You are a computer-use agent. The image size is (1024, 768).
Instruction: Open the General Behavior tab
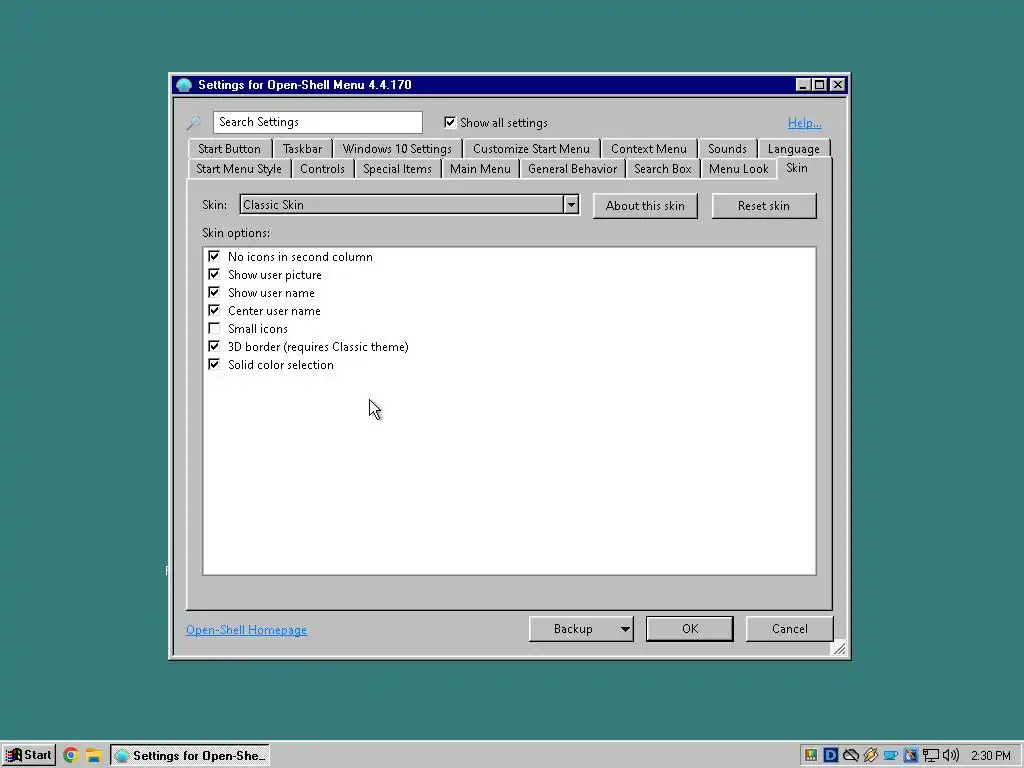pyautogui.click(x=572, y=169)
